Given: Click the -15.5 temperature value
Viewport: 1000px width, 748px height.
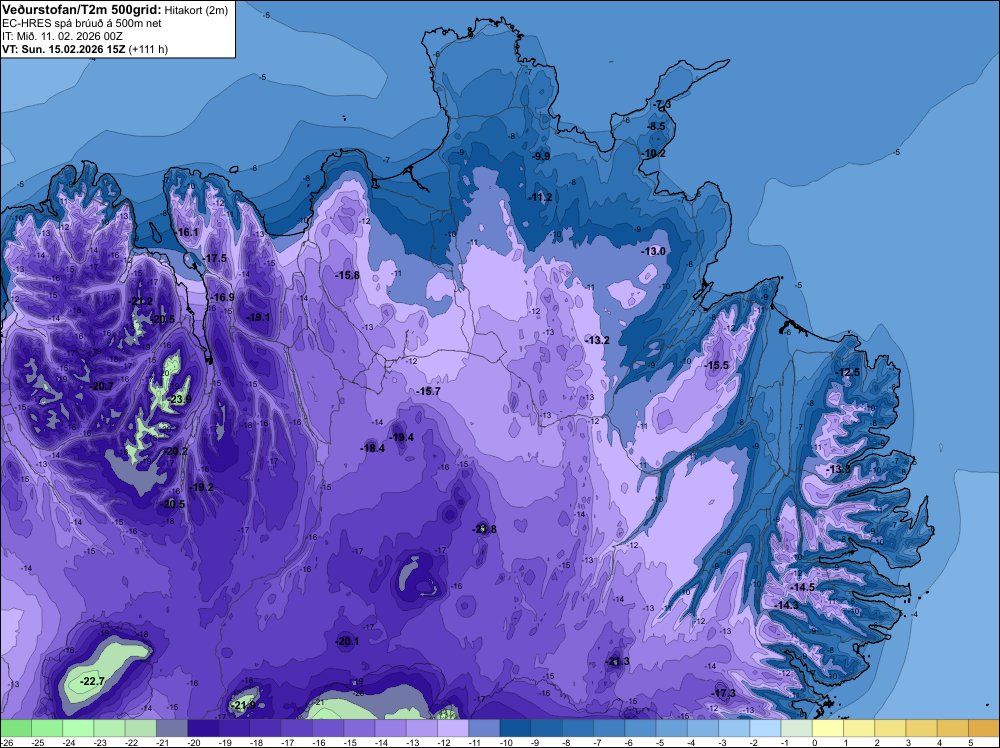Looking at the screenshot, I should [716, 365].
